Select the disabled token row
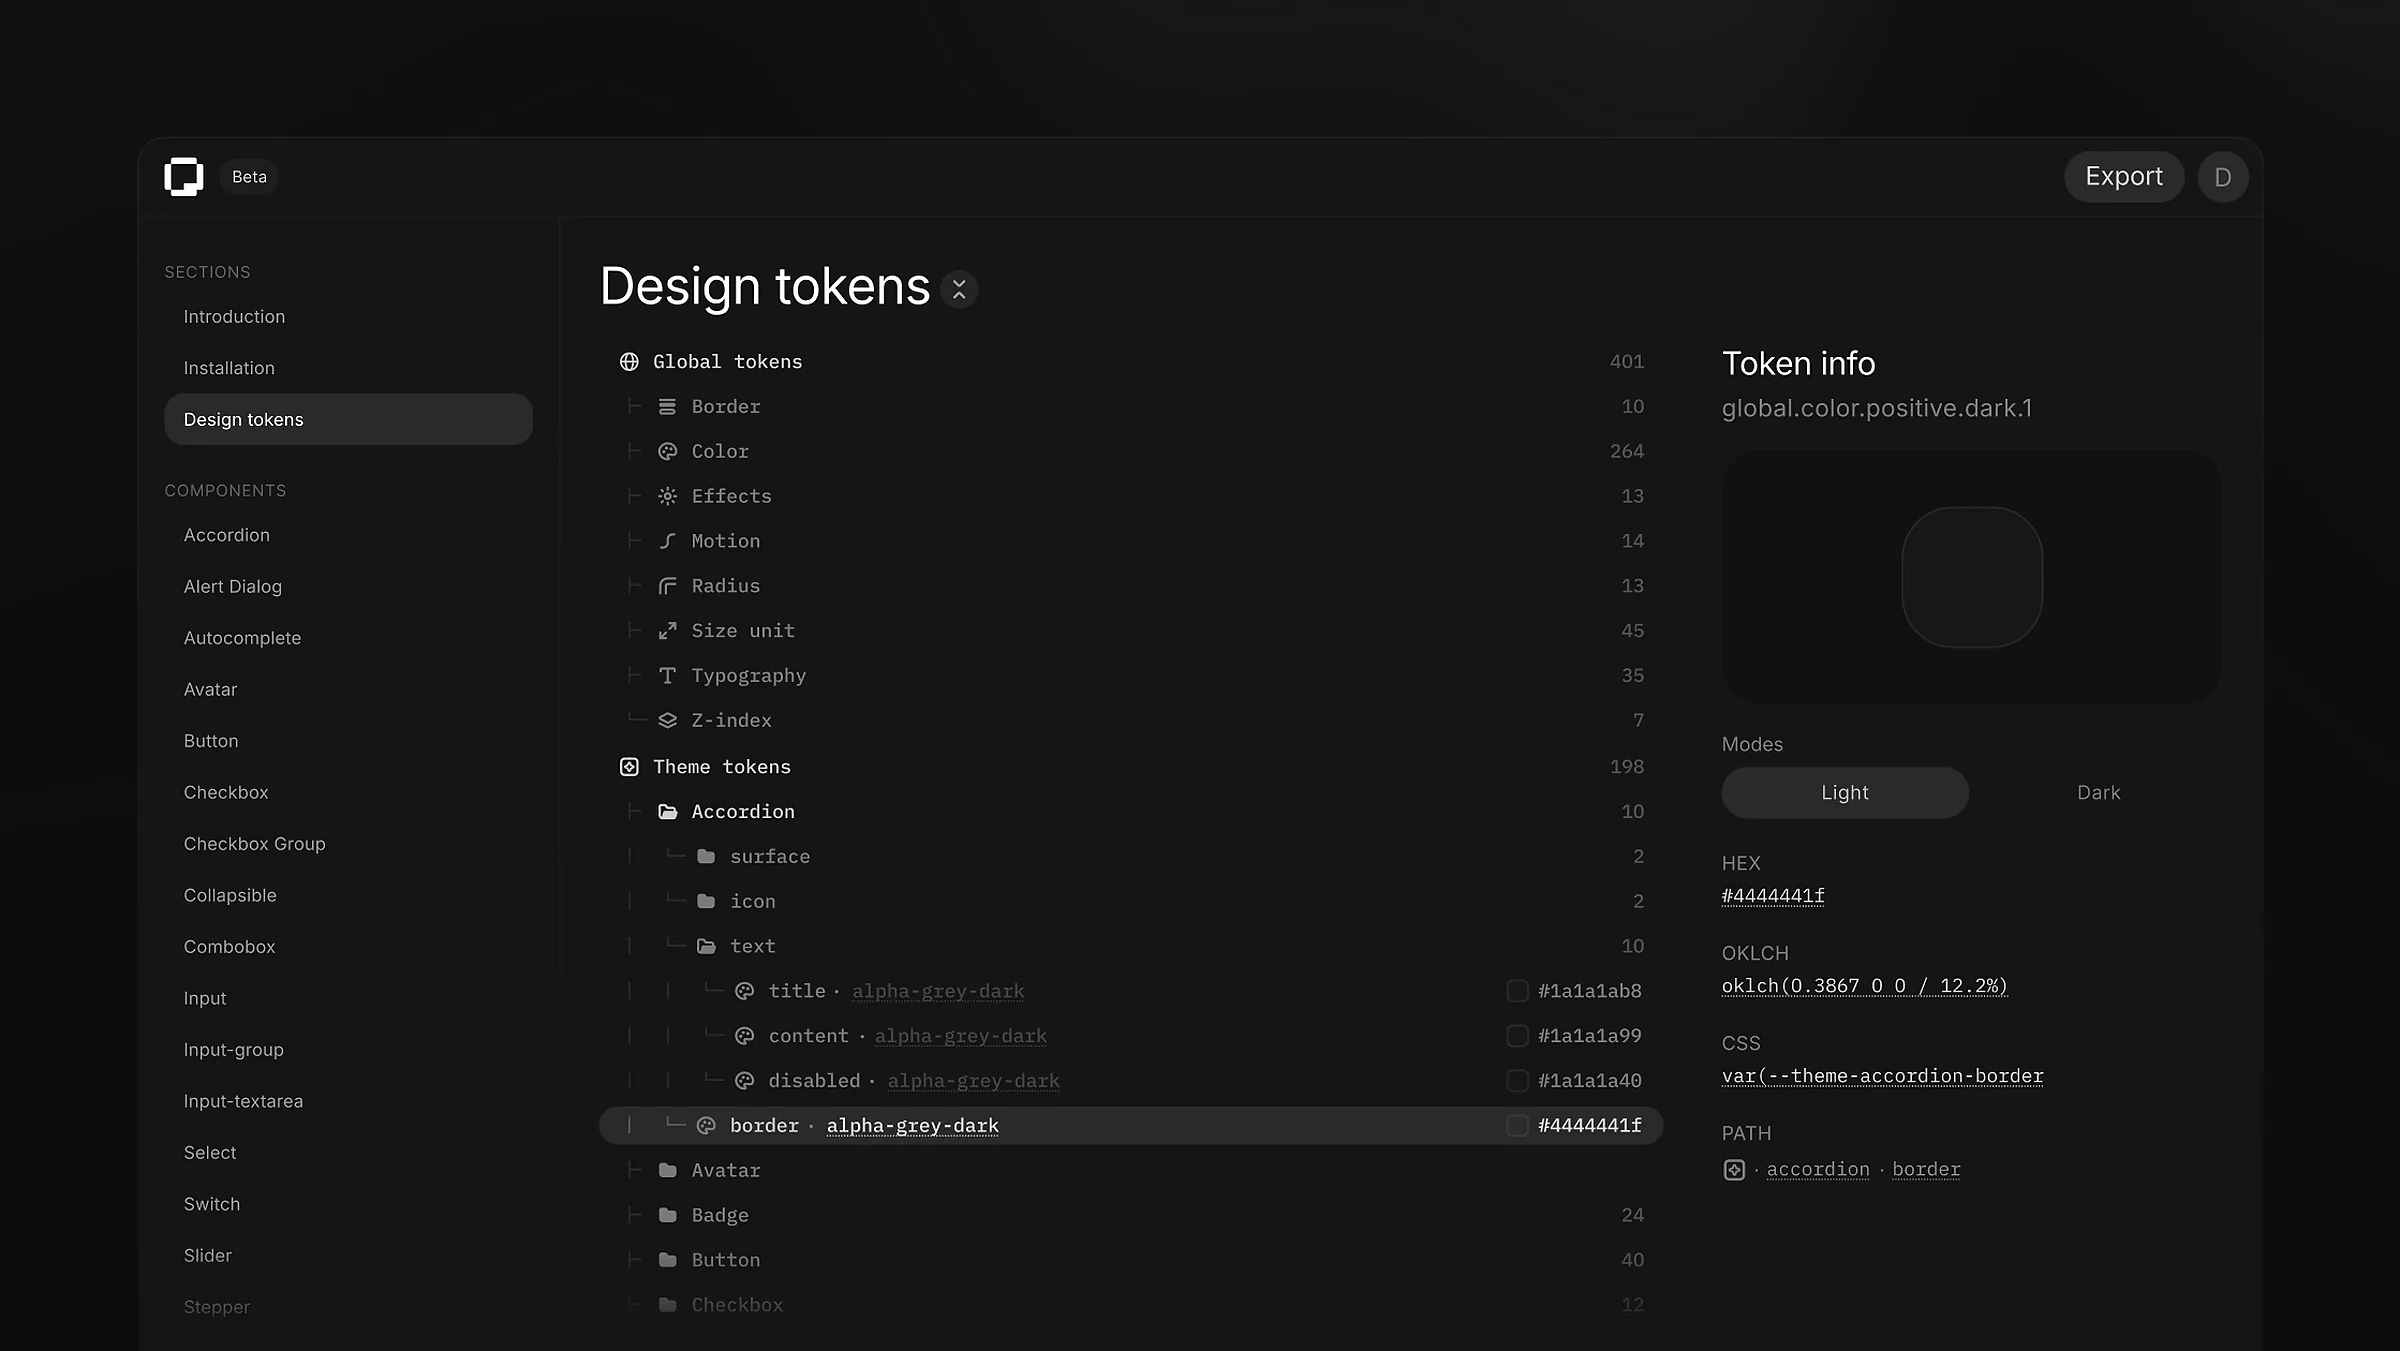This screenshot has width=2400, height=1351. (x=1131, y=1081)
